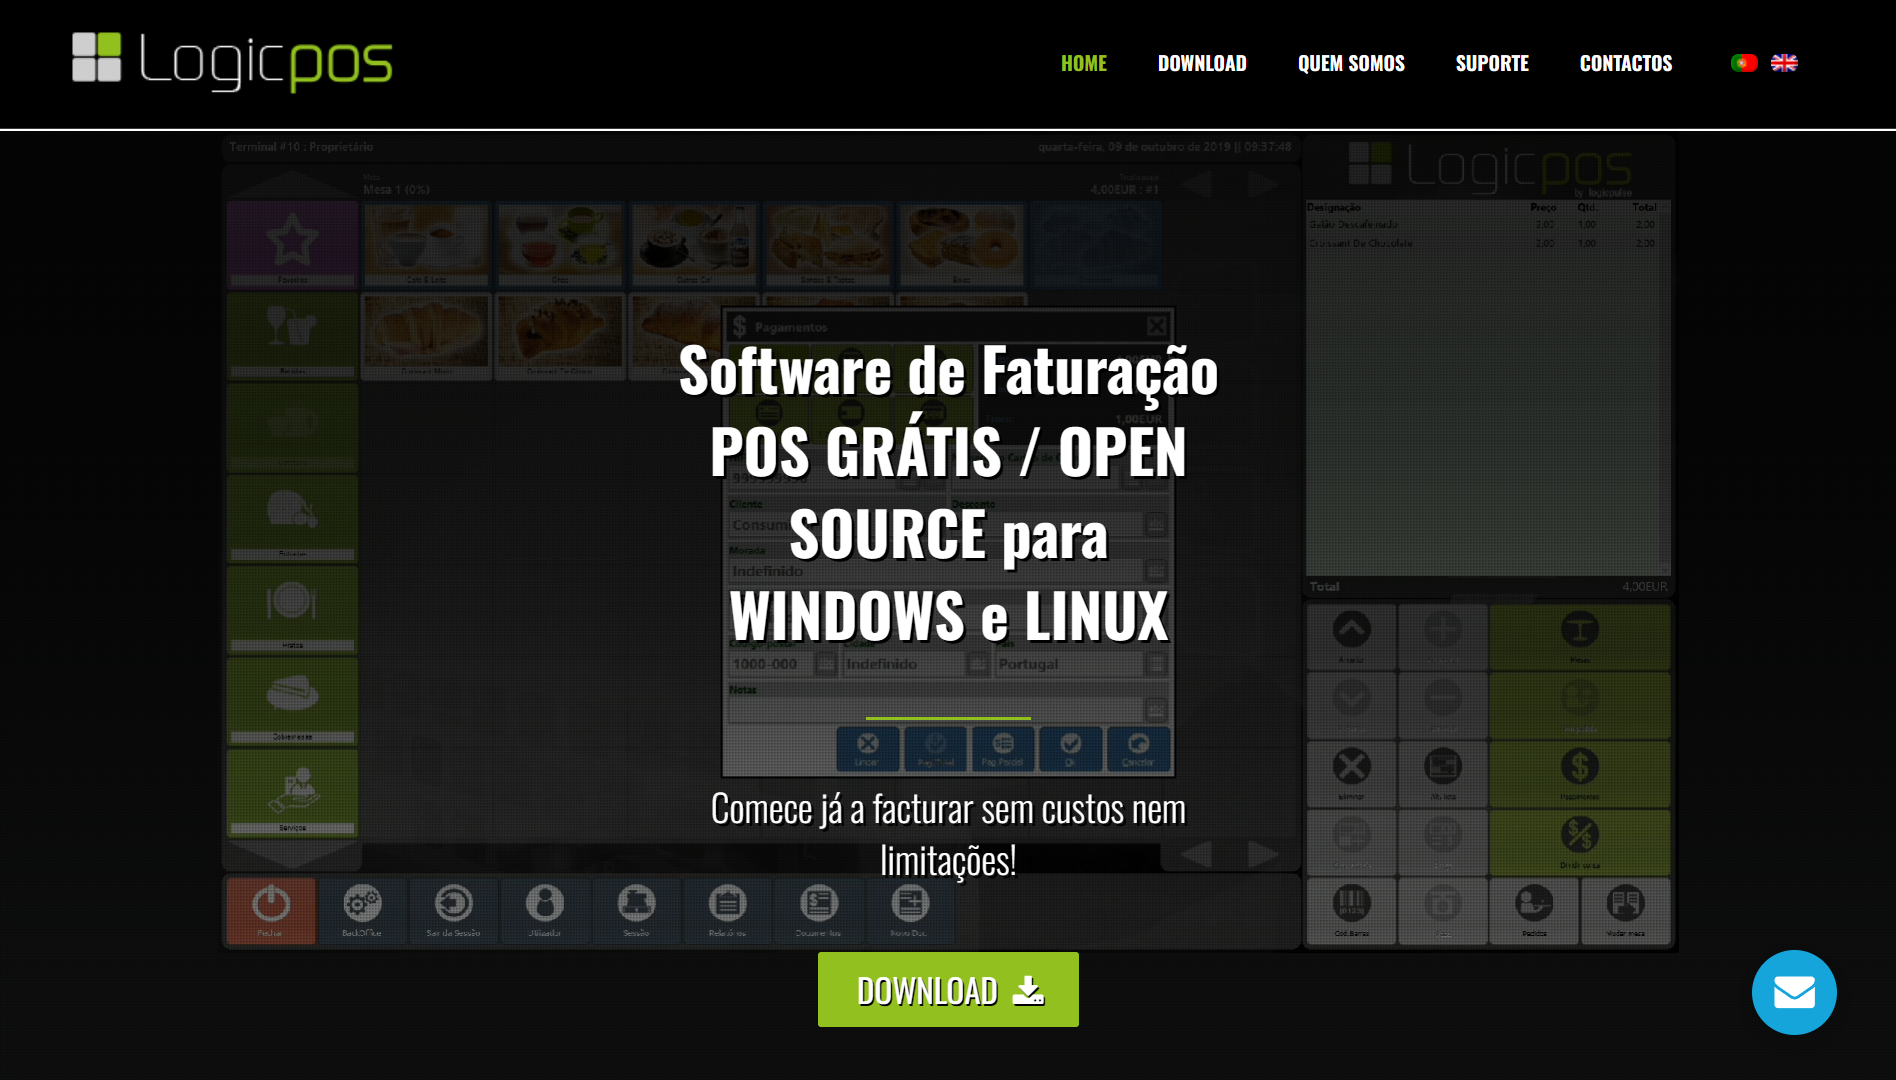Viewport: 1896px width, 1080px height.
Task: Switch language with the Portuguese flag
Action: [x=1743, y=63]
